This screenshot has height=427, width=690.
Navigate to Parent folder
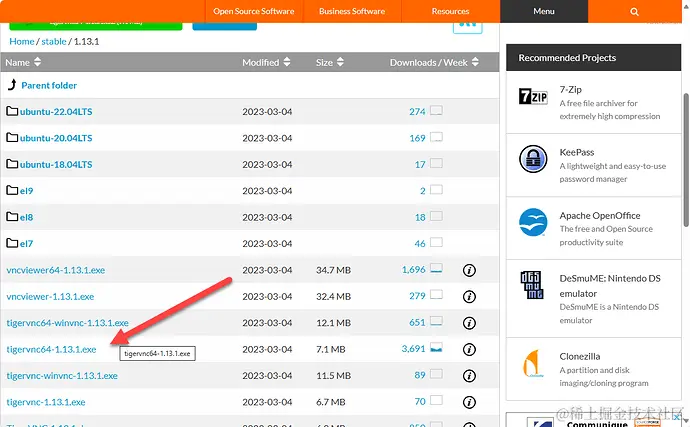click(x=49, y=85)
